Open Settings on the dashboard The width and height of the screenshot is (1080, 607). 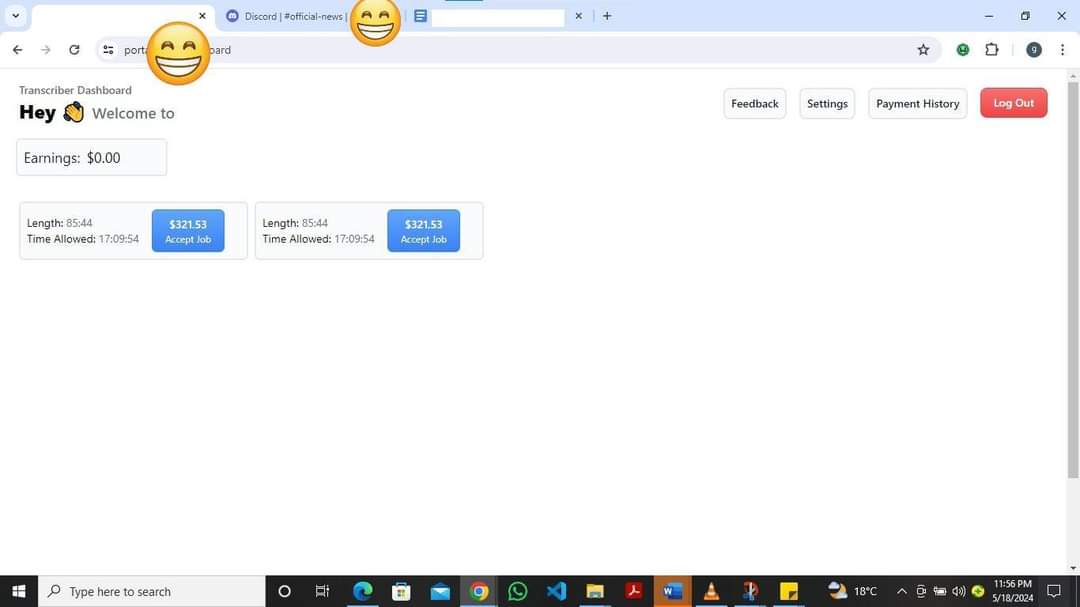click(827, 103)
